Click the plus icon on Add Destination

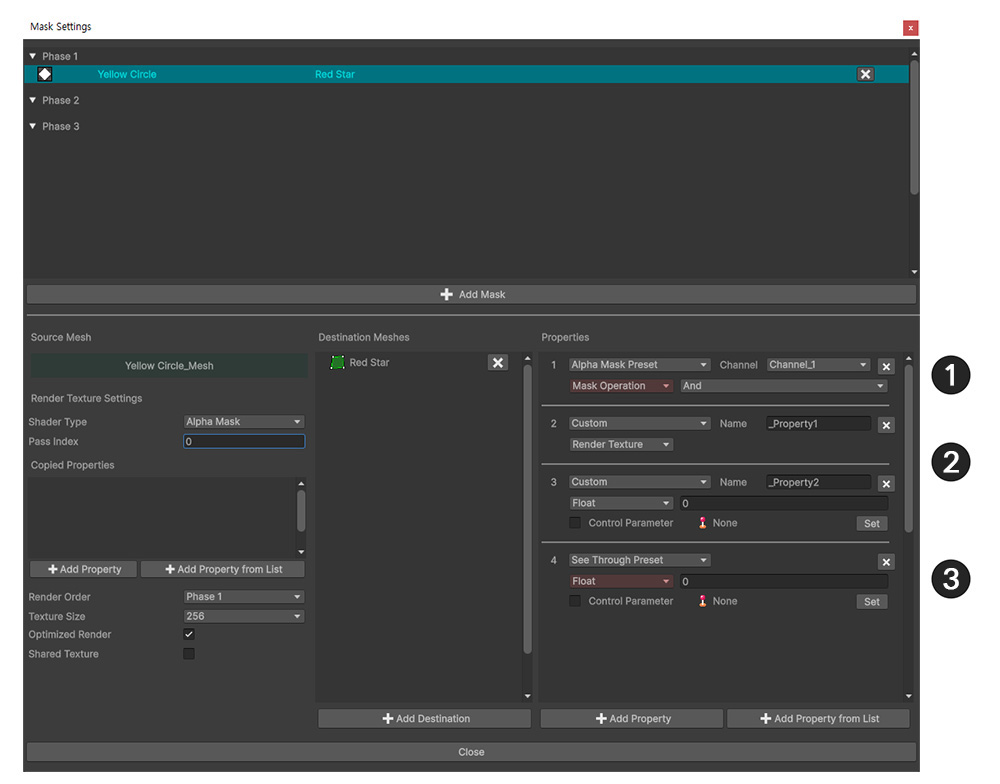pos(387,718)
